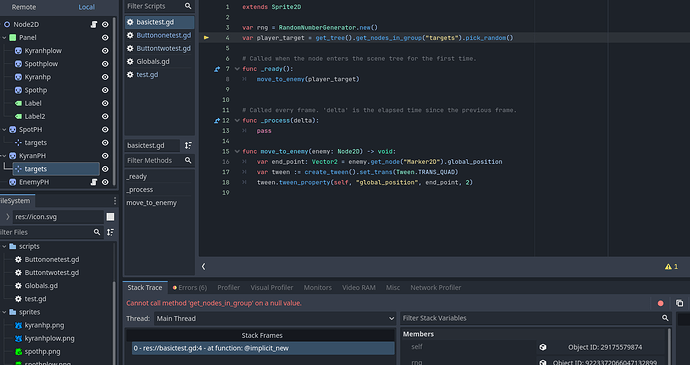This screenshot has width=690, height=365.
Task: Click the Panel node icon
Action: (13, 38)
